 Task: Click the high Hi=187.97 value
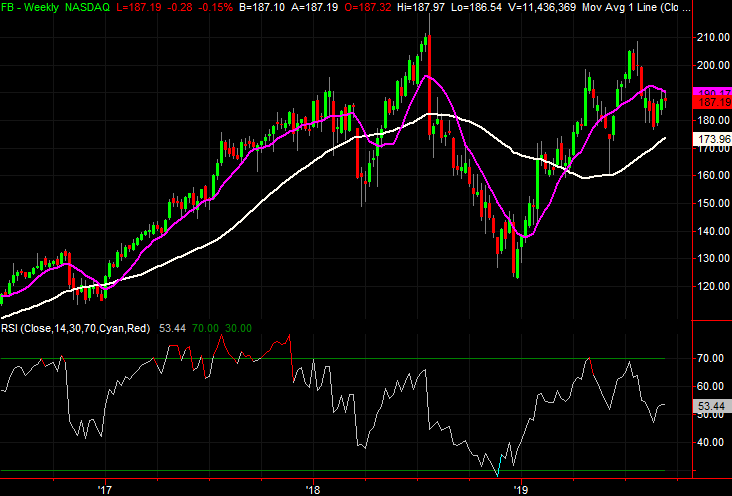tap(422, 7)
